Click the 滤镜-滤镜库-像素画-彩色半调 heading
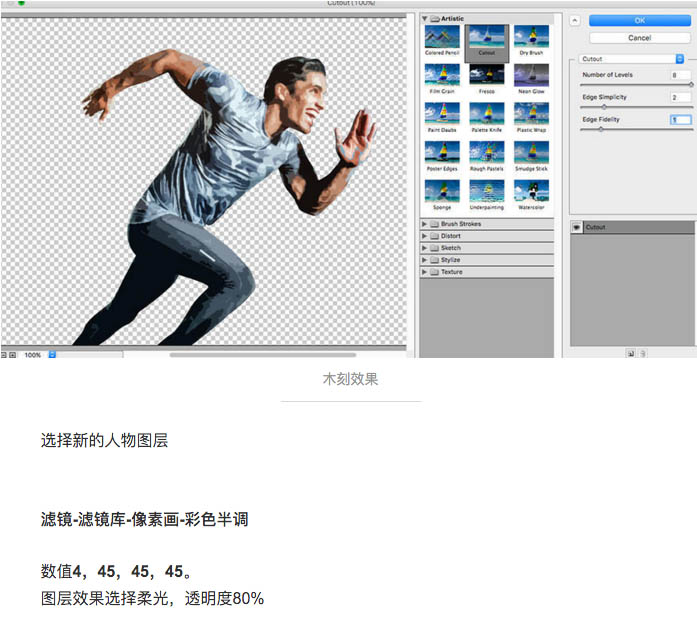This screenshot has height=619, width=697. (x=144, y=519)
